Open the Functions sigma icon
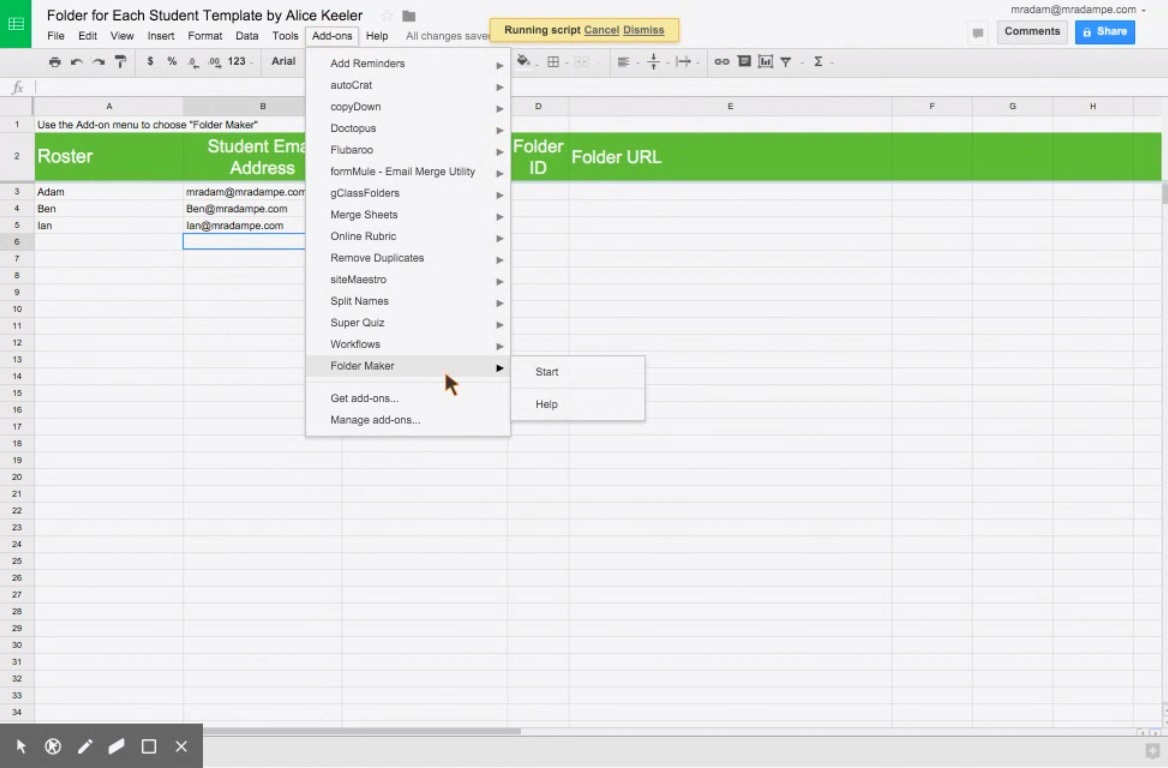Viewport: 1168px width, 768px height. point(818,62)
